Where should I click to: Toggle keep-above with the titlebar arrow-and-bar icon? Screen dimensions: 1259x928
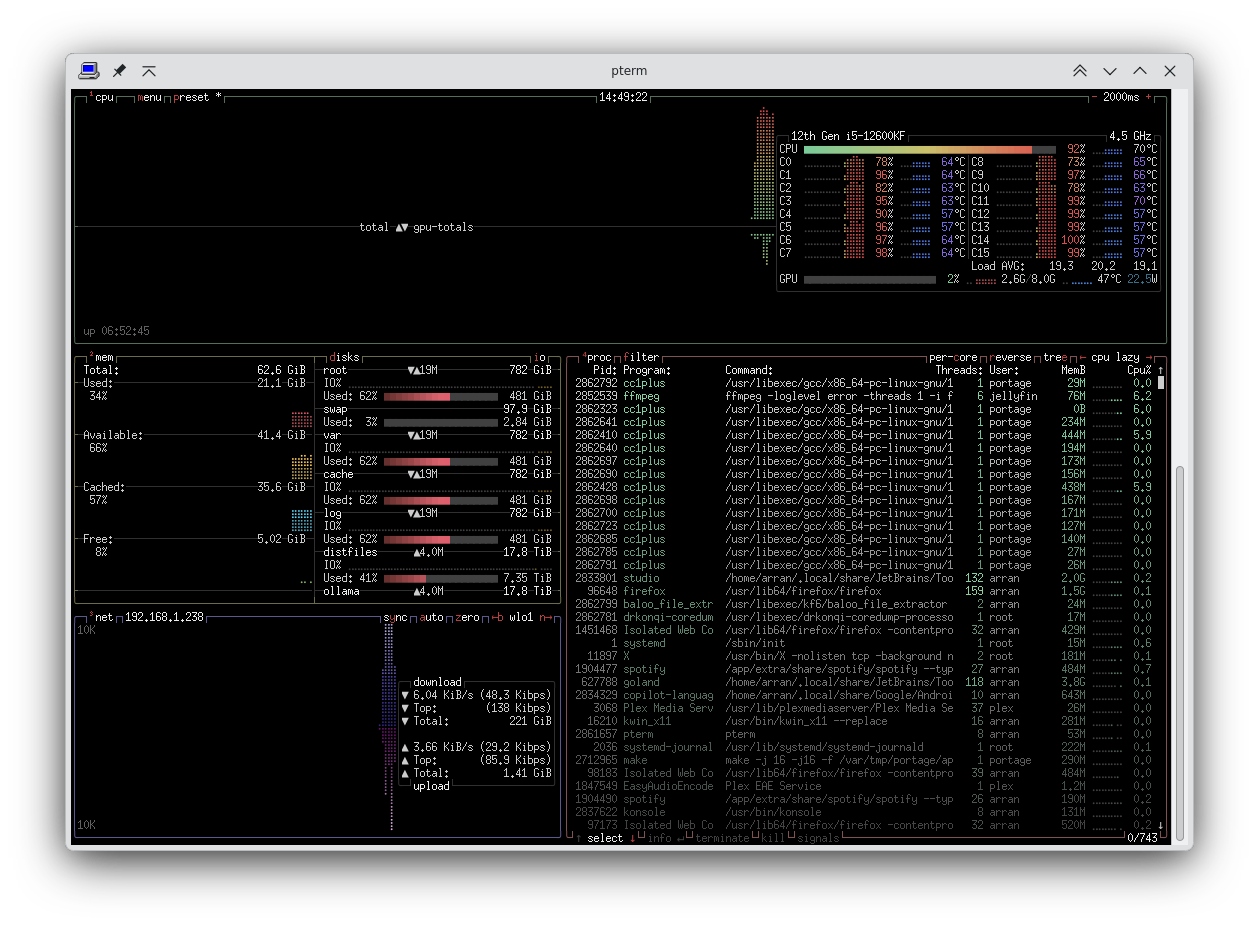pyautogui.click(x=149, y=71)
